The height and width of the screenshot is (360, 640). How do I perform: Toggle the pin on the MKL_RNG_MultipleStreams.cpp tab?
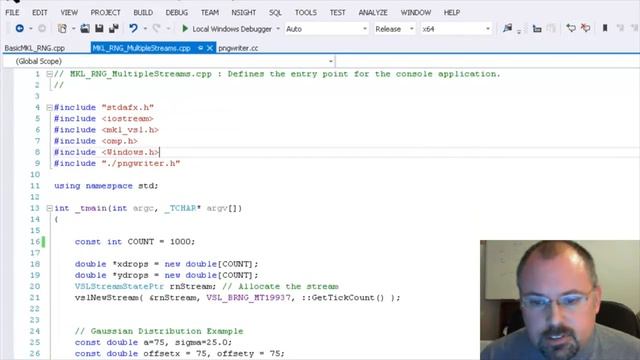[x=200, y=48]
